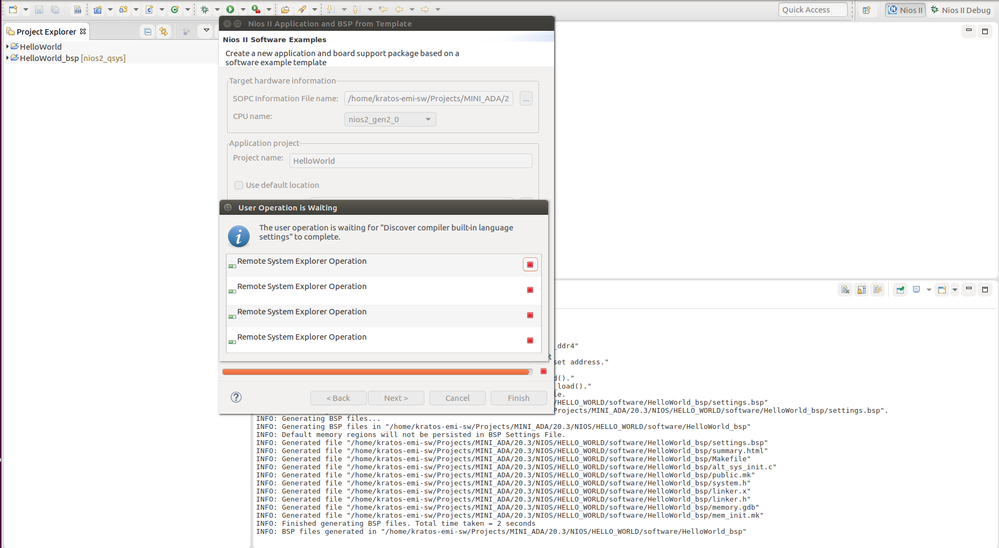999x548 pixels.
Task: Click the Open Element folder icon
Action: pyautogui.click(x=285, y=10)
